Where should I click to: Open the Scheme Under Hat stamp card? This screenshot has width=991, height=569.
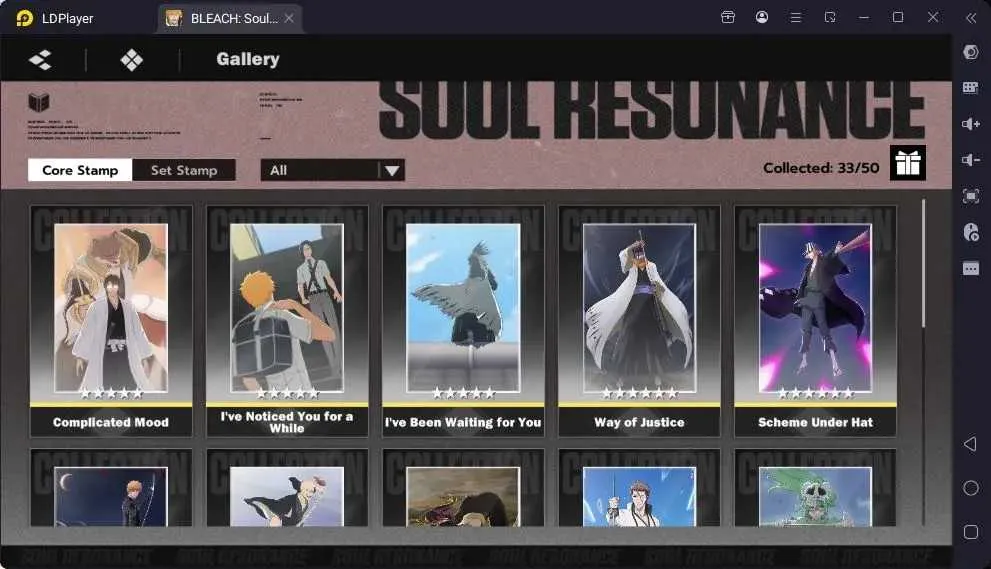pos(815,321)
